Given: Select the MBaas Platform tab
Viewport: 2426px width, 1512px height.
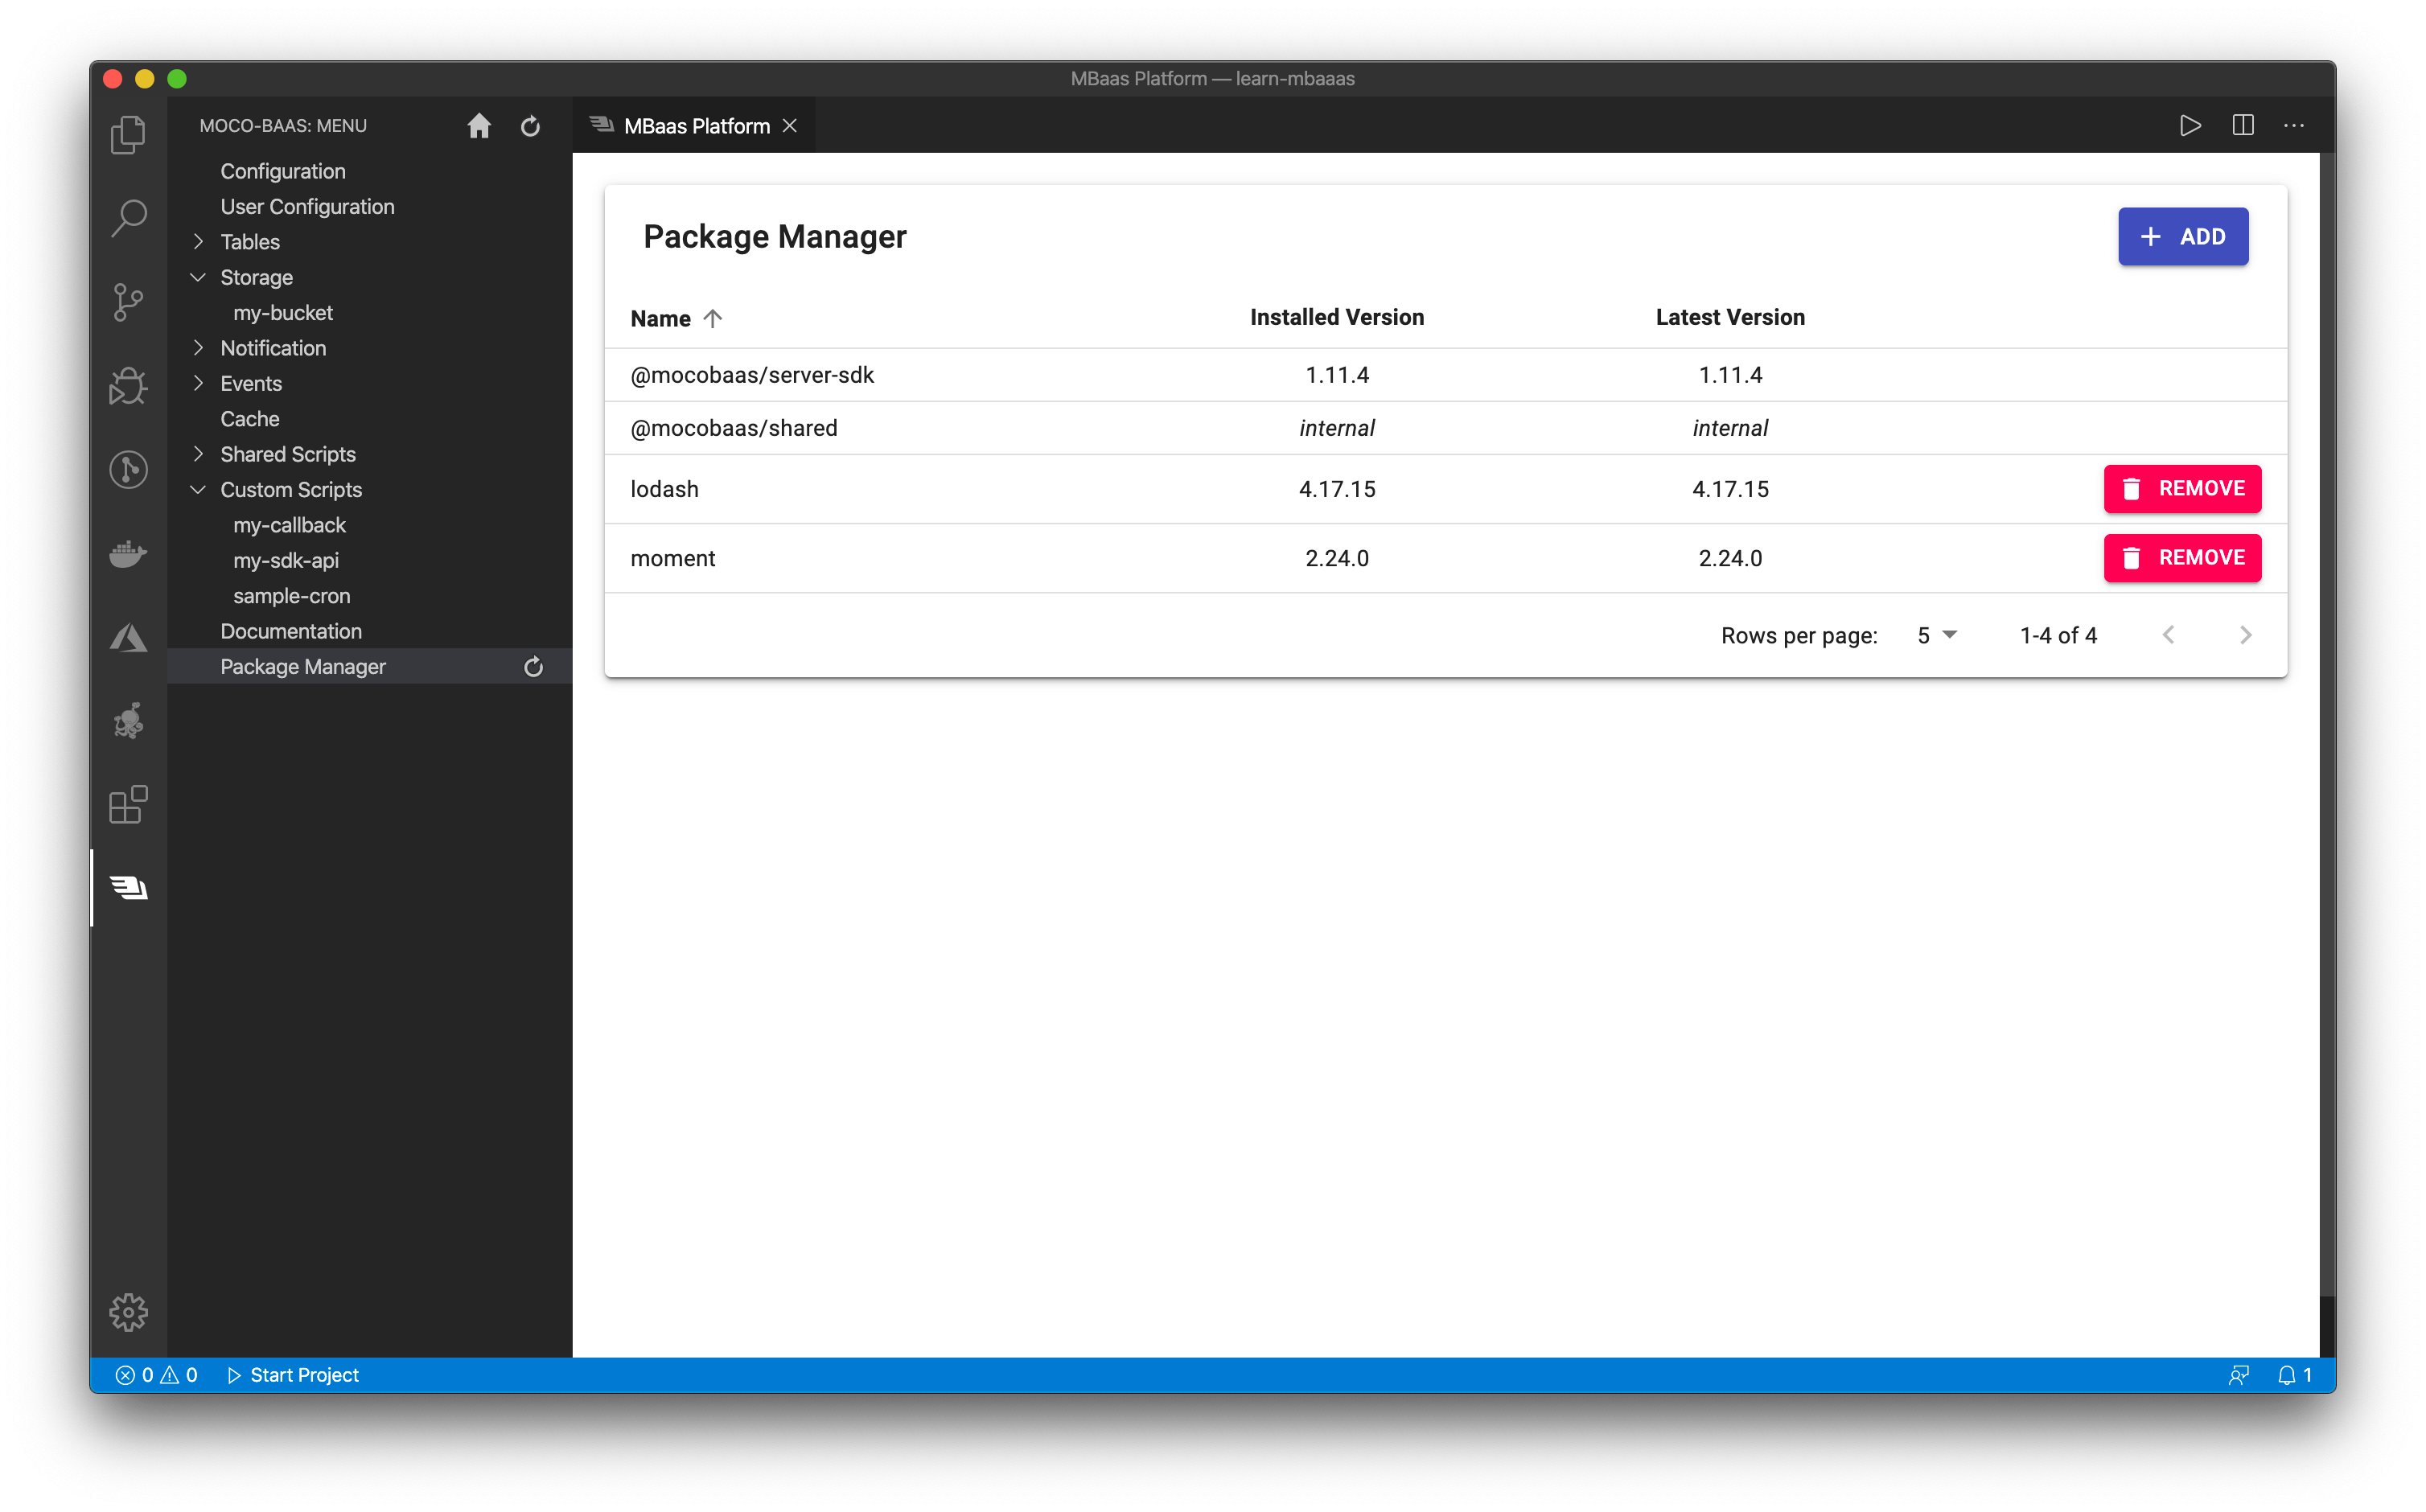Looking at the screenshot, I should pos(696,126).
